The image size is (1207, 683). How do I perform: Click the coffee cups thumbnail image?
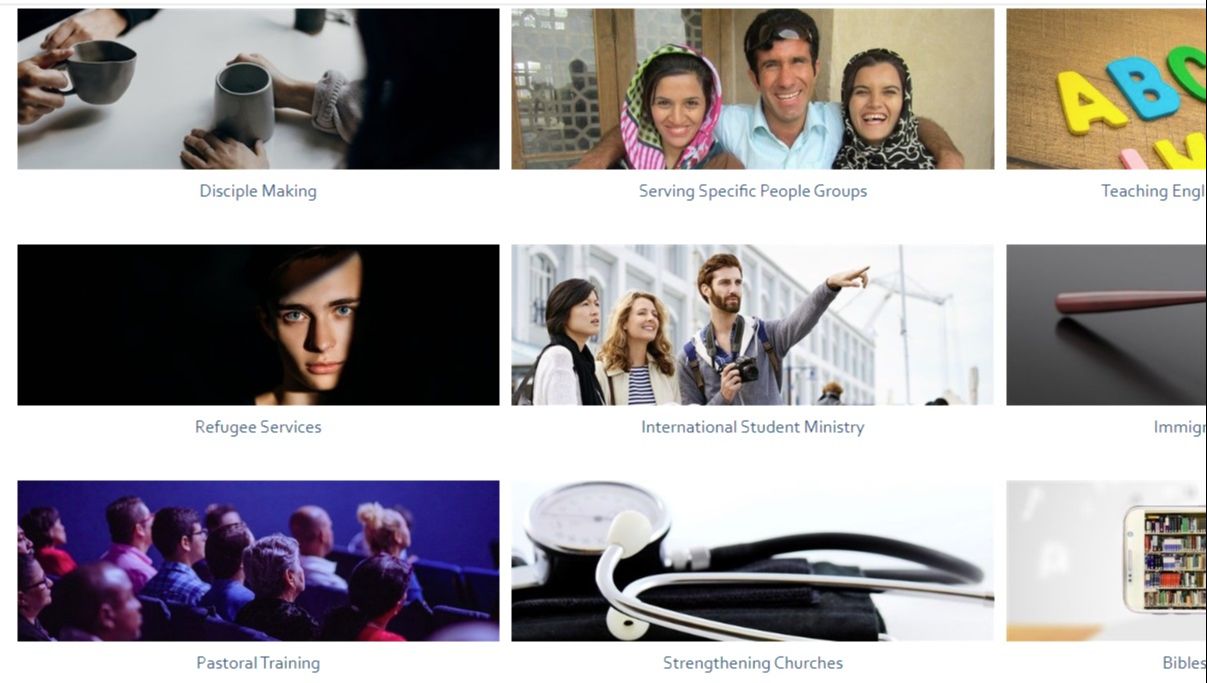(258, 89)
